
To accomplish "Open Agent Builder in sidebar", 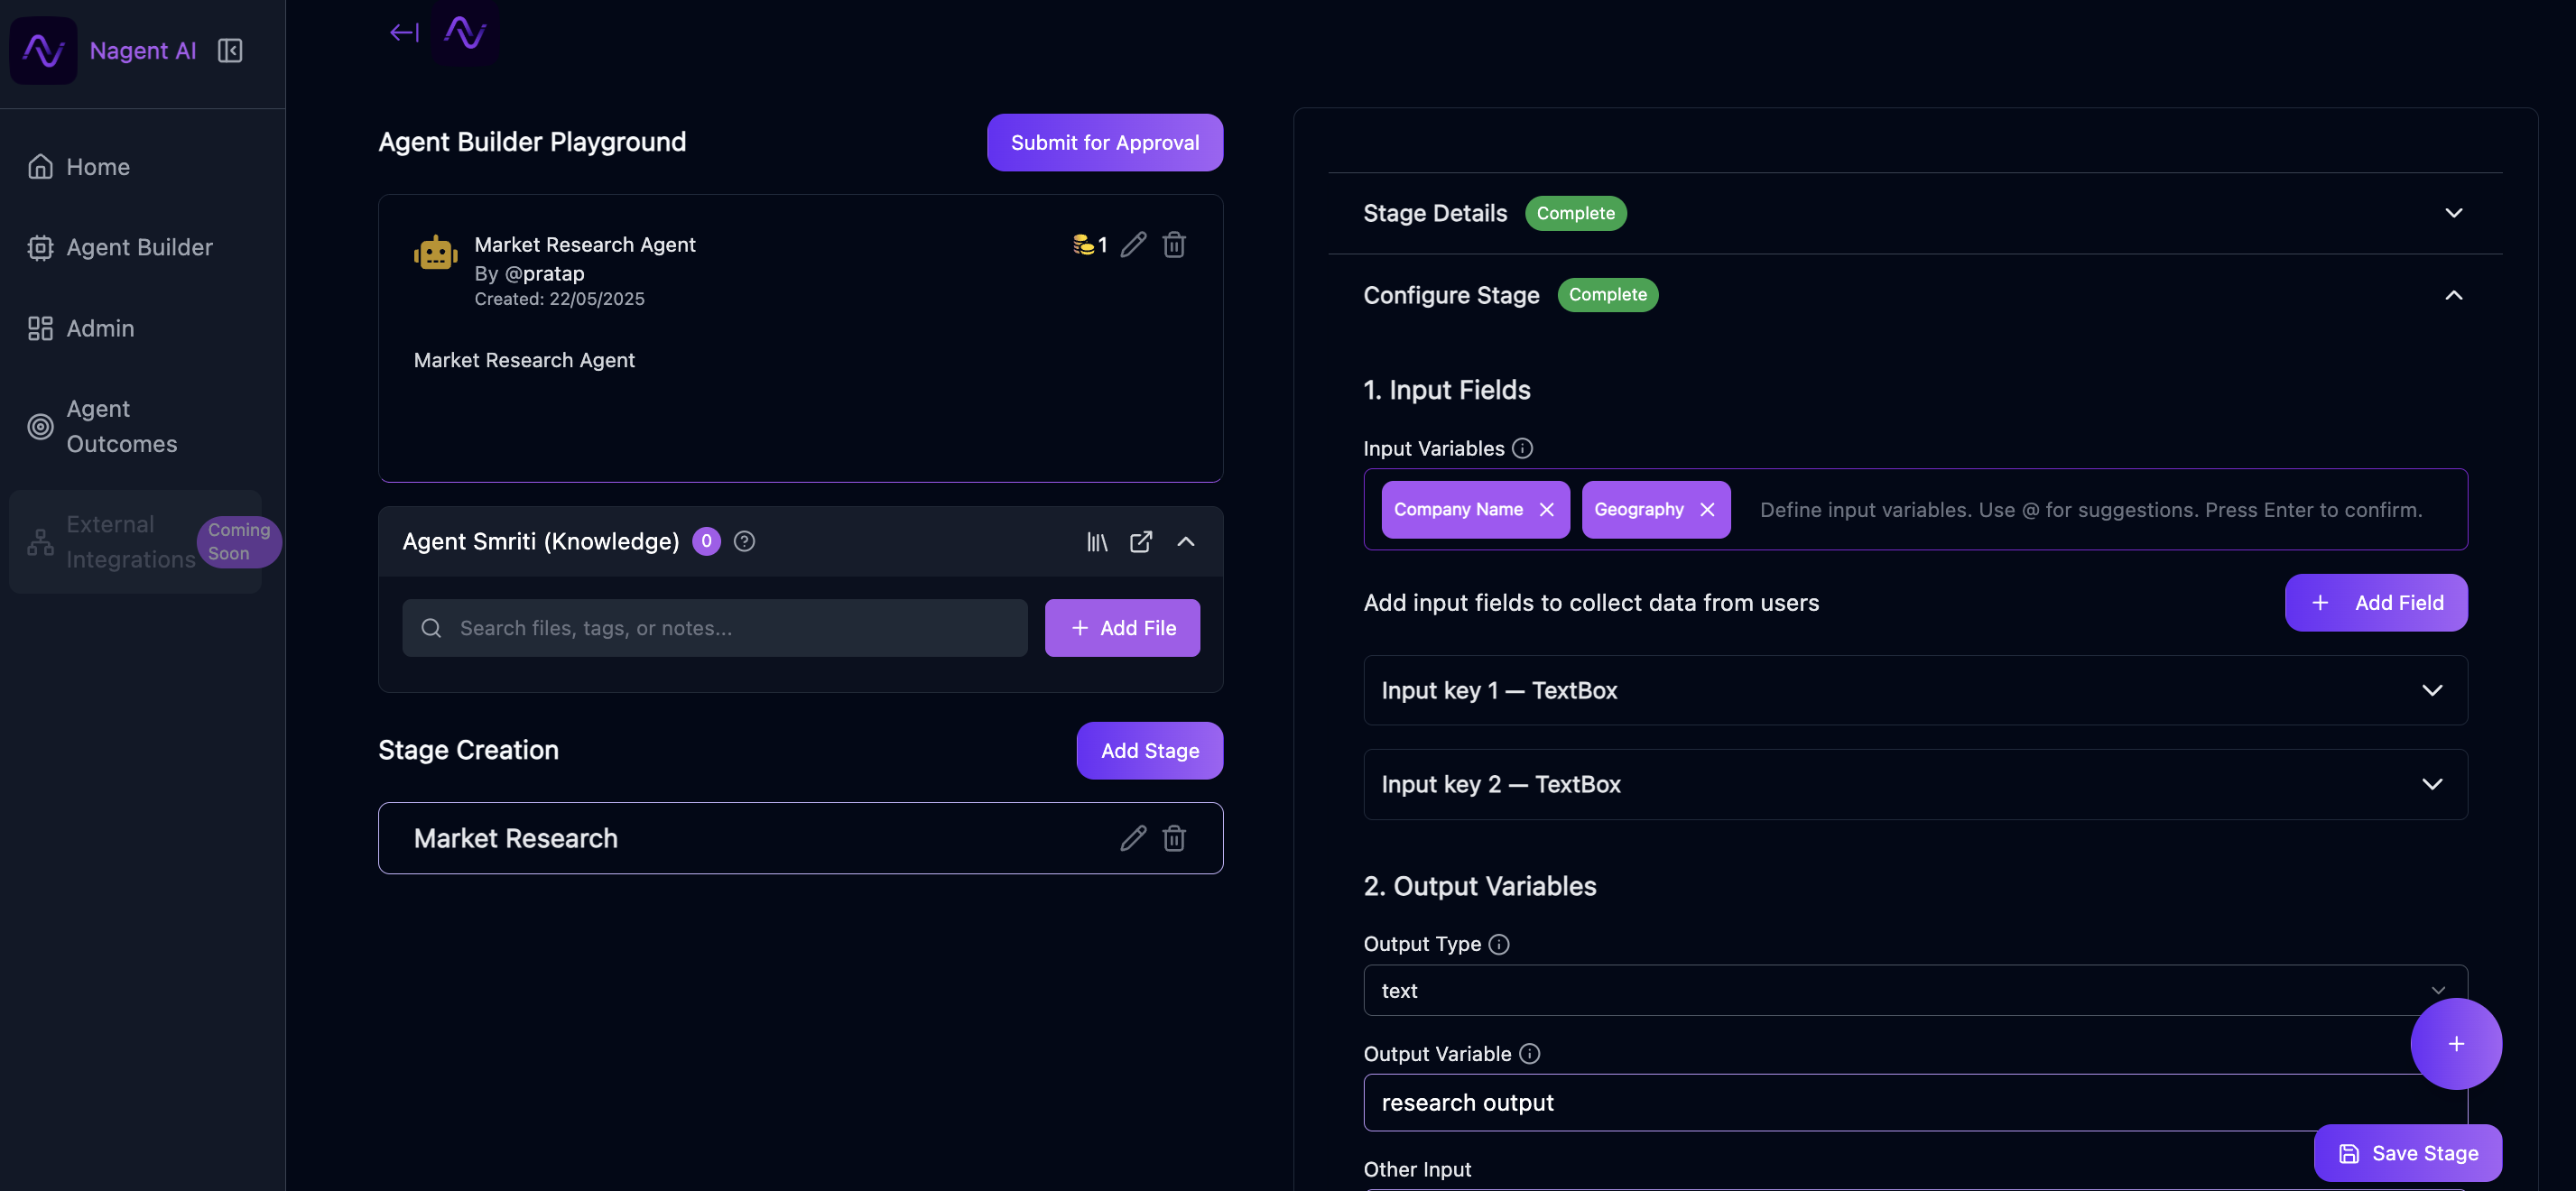I will 139,247.
